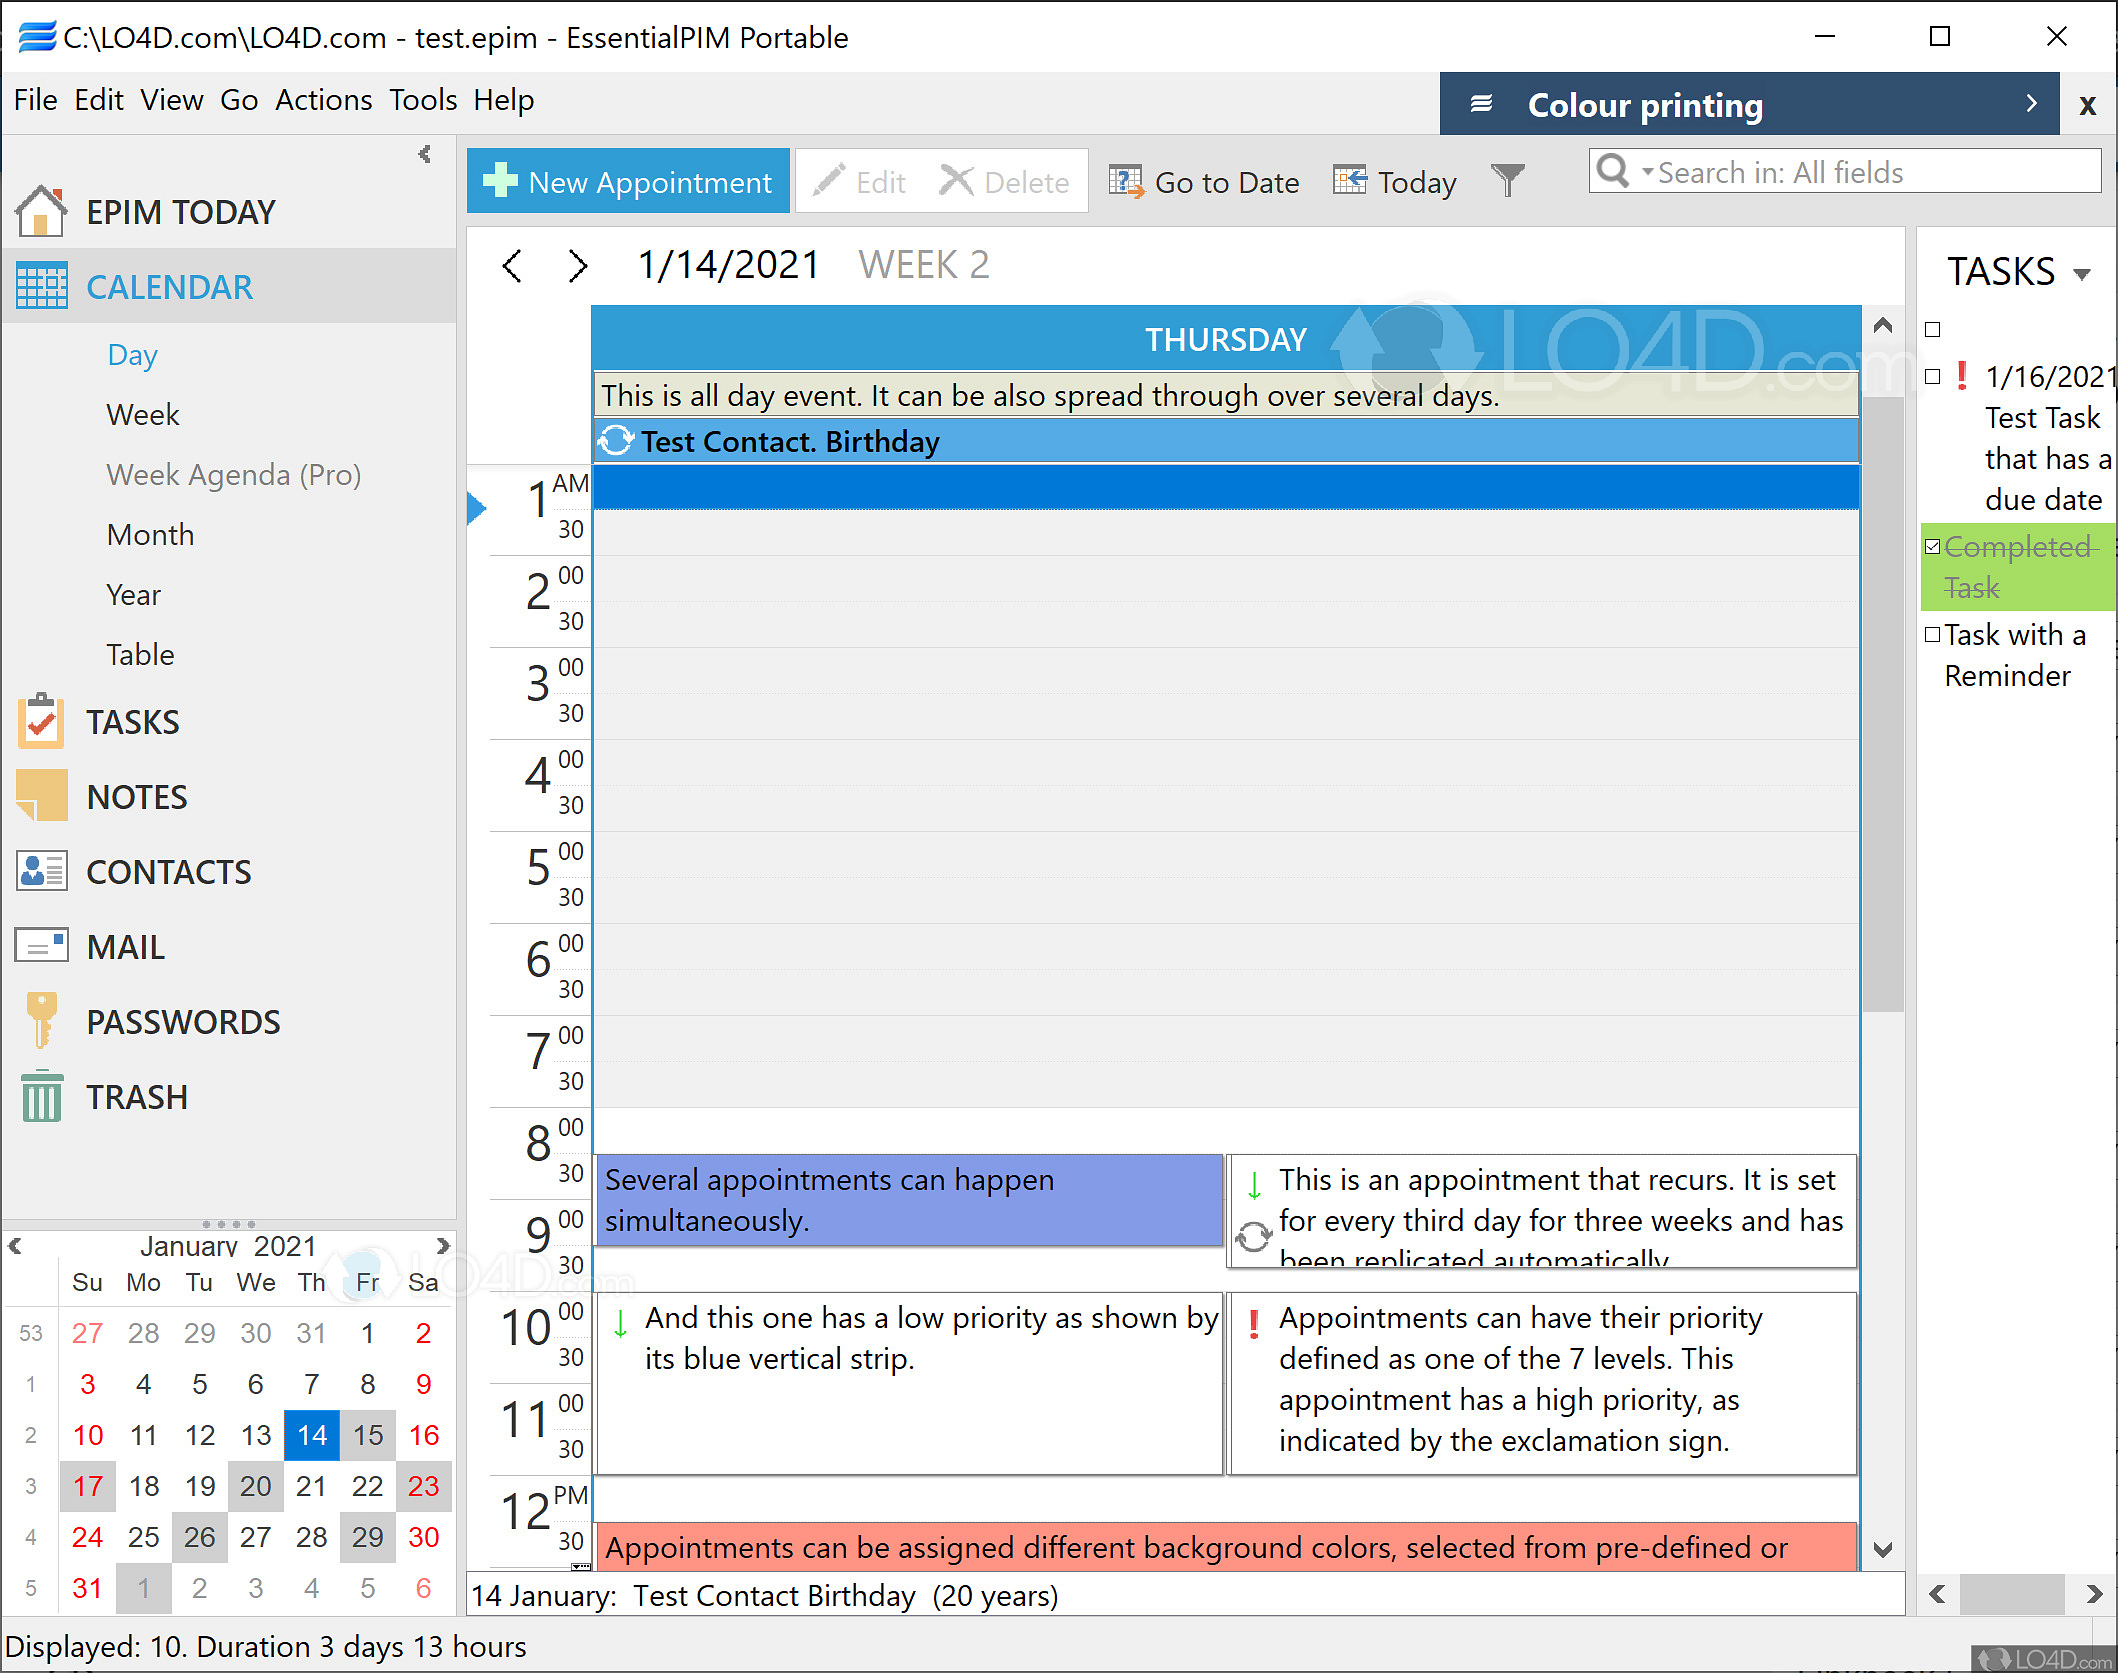Uncheck the Completed Task checkbox
Image resolution: width=2118 pixels, height=1673 pixels.
point(1933,547)
